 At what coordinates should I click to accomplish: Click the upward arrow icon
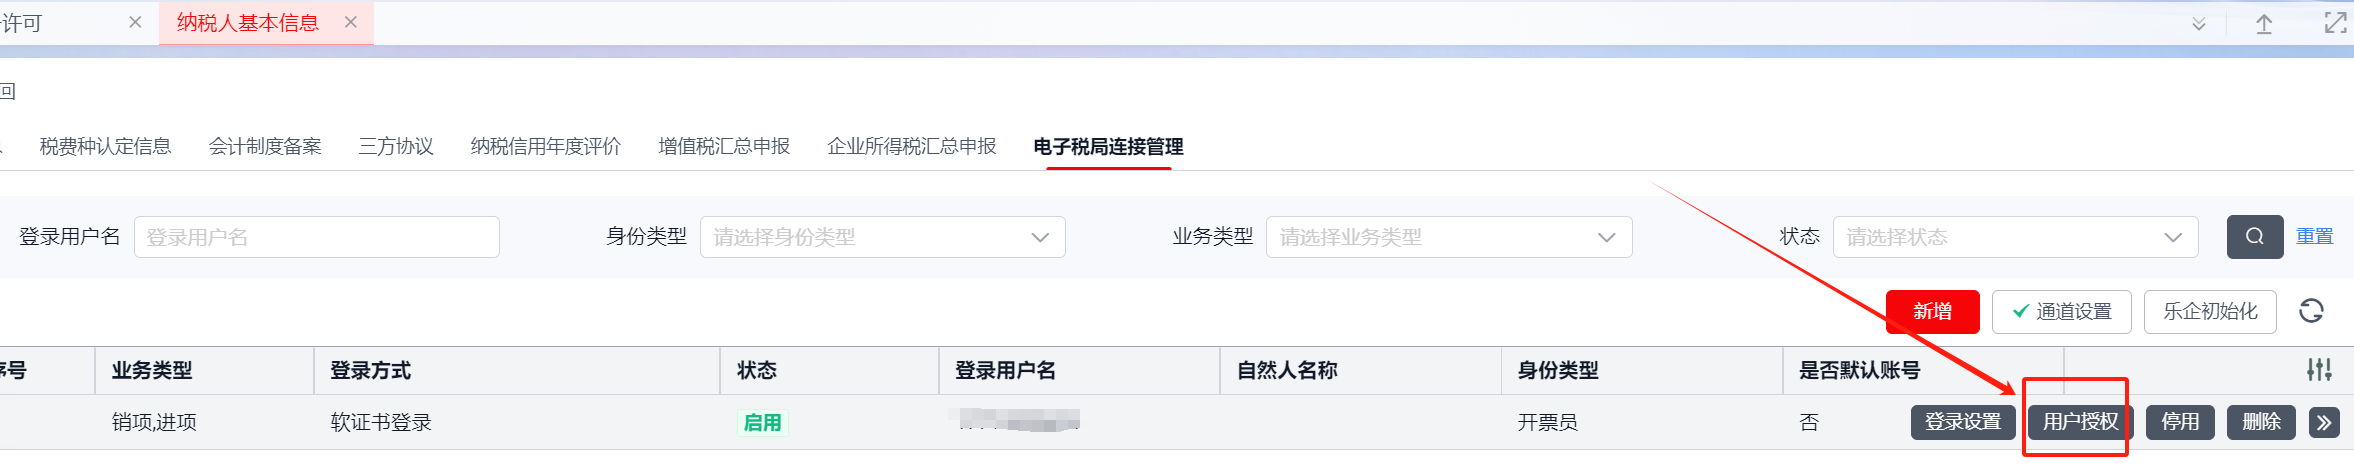pos(2264,23)
